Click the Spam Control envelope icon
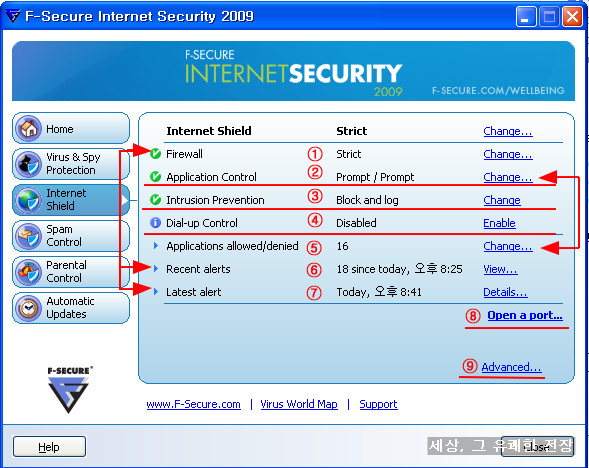This screenshot has width=589, height=468. (x=28, y=236)
